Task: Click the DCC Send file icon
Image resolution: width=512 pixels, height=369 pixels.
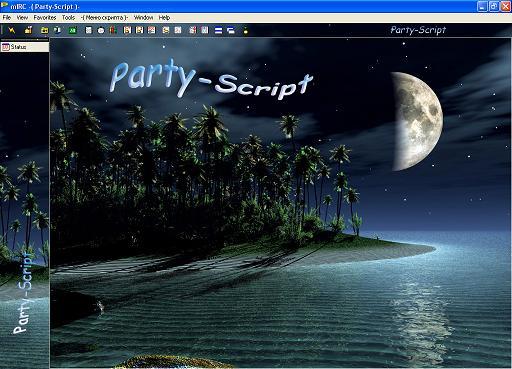Action: click(127, 30)
